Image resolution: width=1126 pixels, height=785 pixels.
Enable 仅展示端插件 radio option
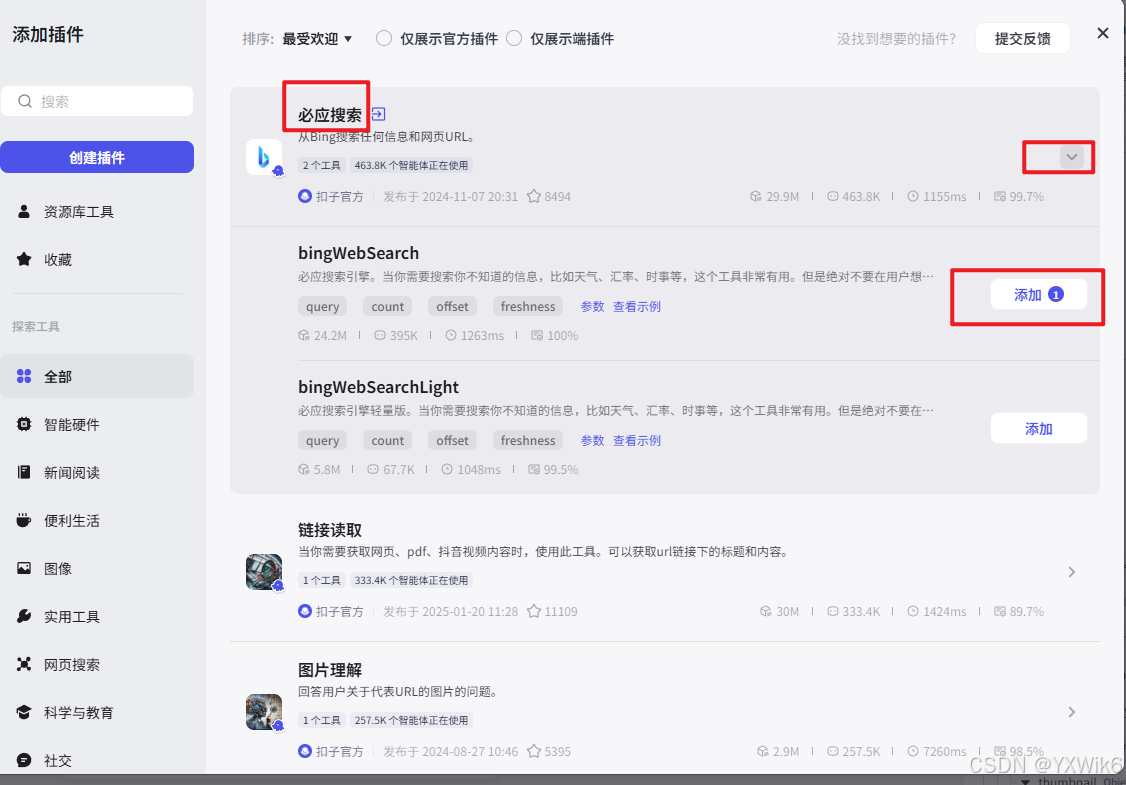514,38
